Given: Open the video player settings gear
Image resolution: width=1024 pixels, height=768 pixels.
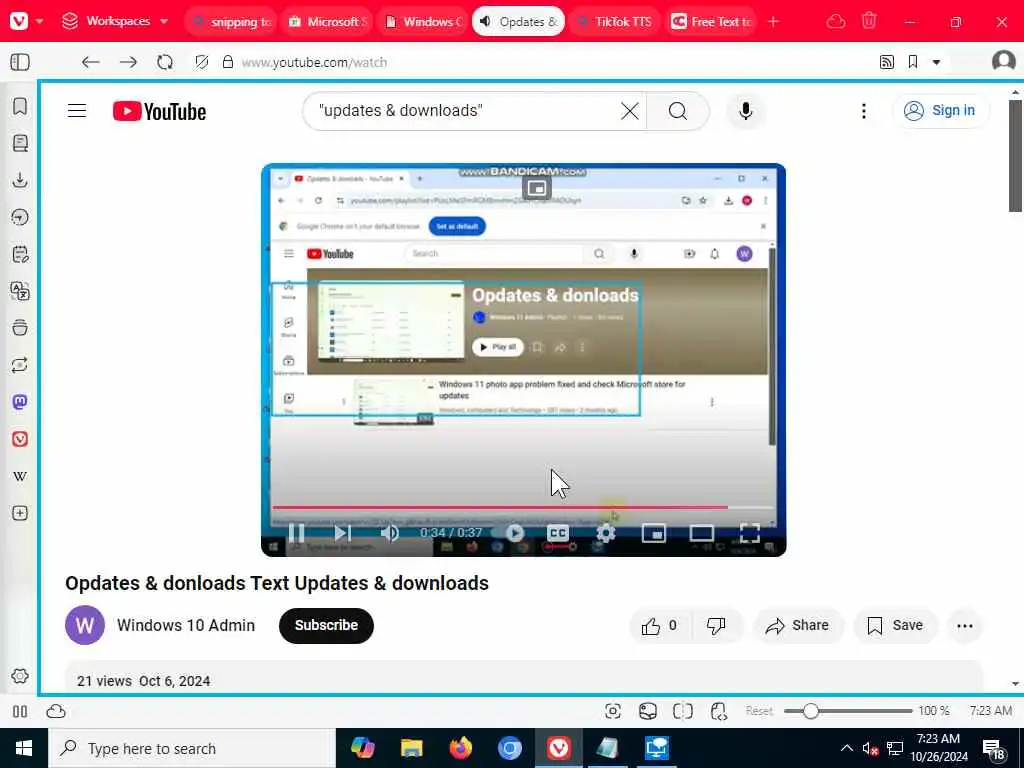Looking at the screenshot, I should (x=606, y=533).
